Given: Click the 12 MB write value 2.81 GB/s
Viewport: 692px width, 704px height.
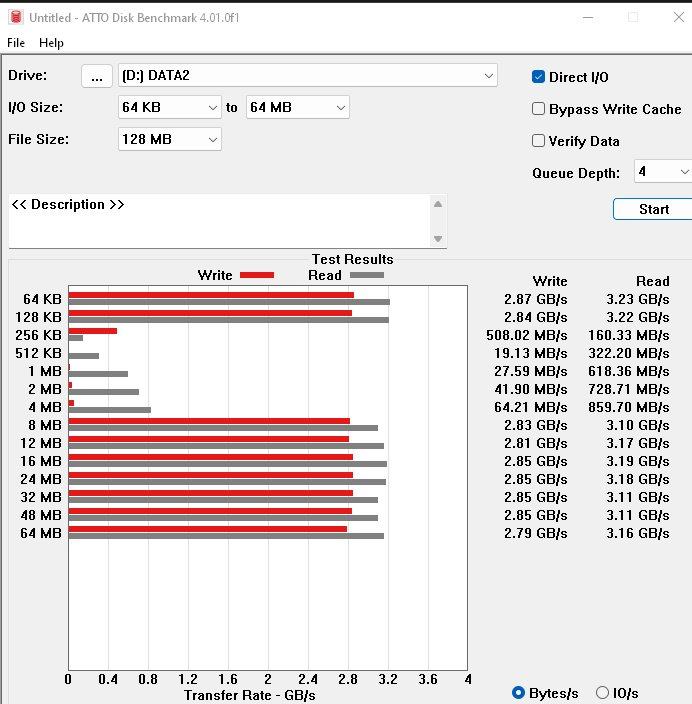Looking at the screenshot, I should coord(535,443).
